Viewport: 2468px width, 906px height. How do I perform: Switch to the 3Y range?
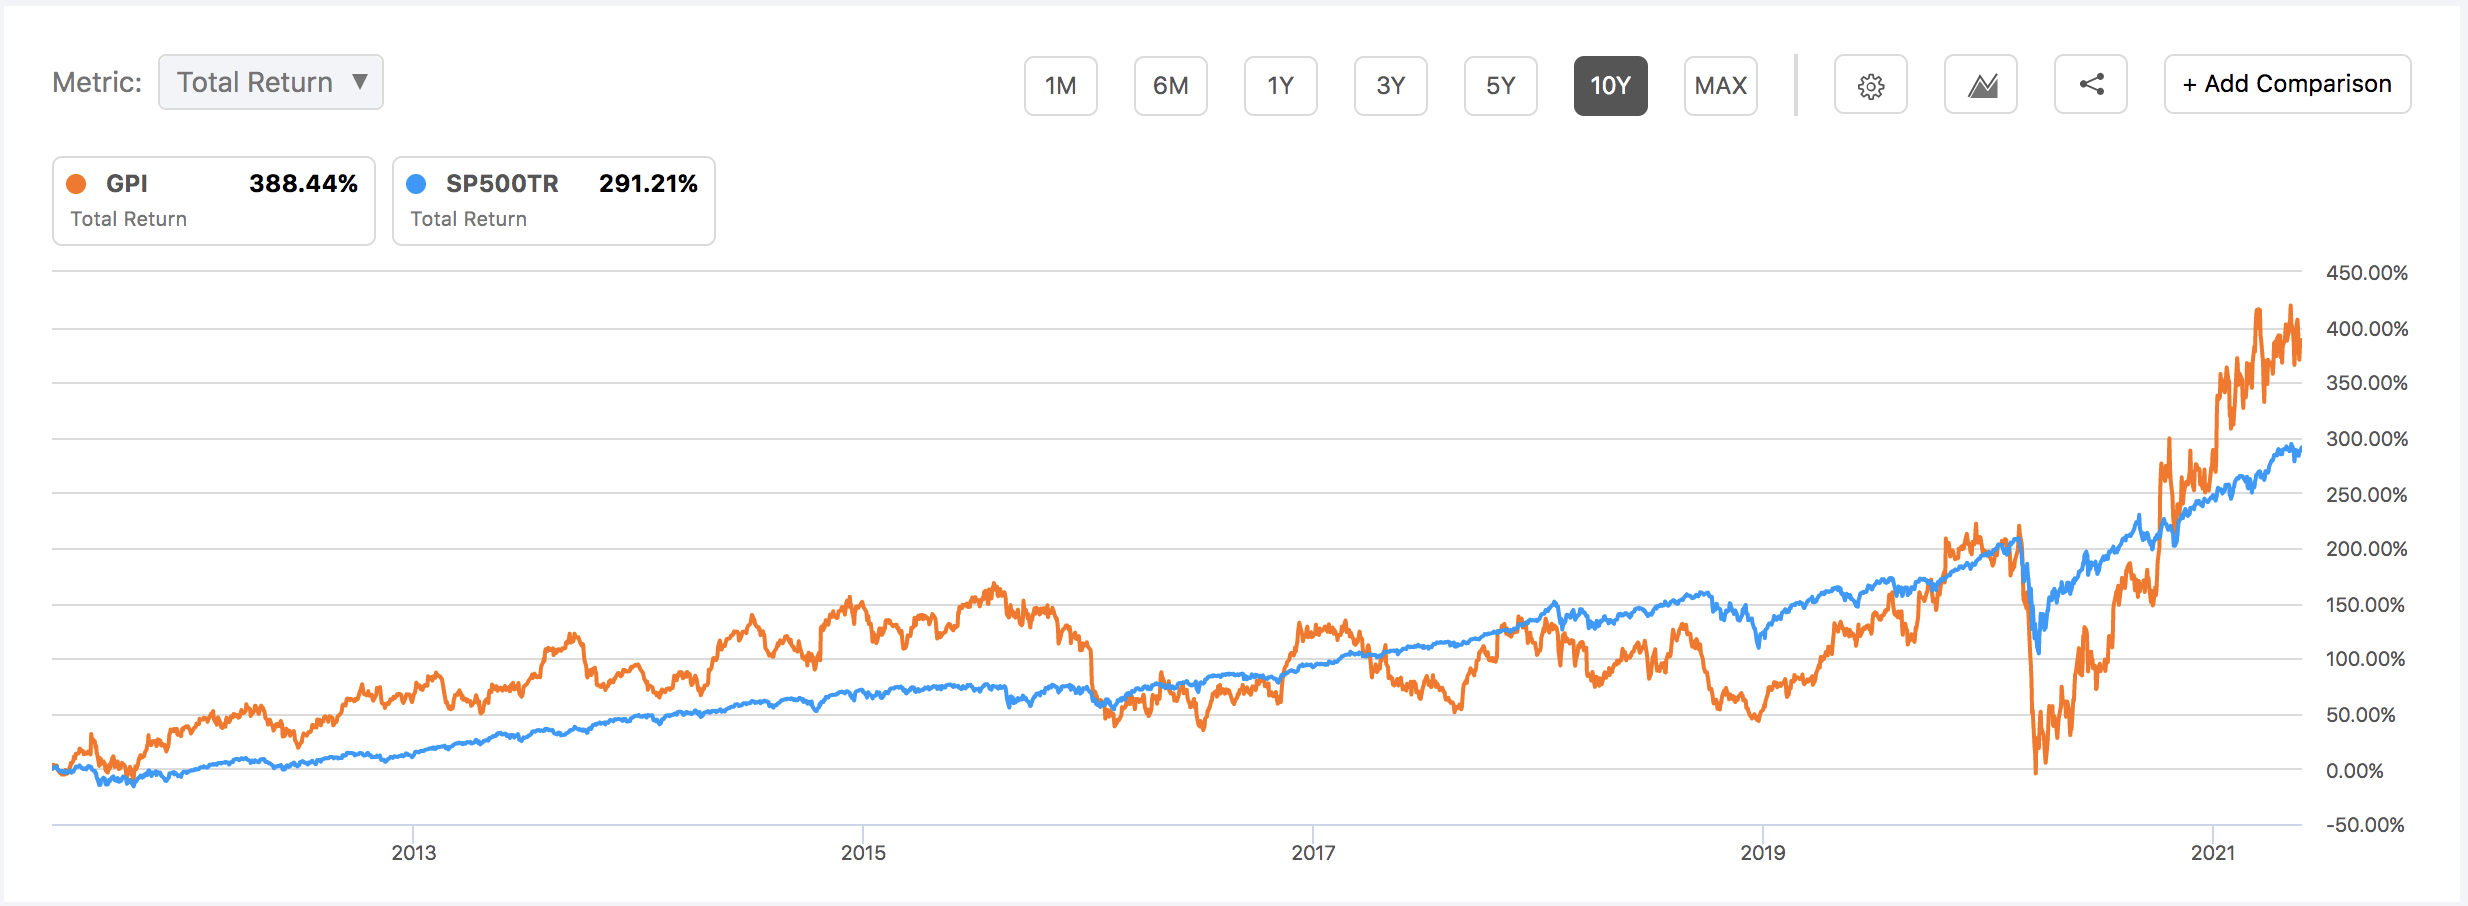pyautogui.click(x=1391, y=86)
